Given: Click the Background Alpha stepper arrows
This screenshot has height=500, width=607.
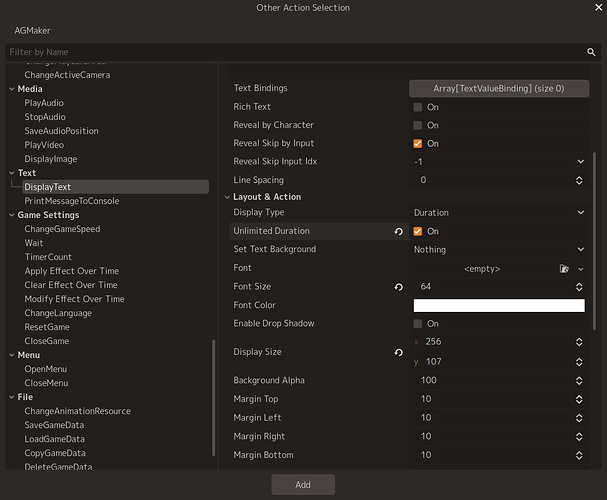Looking at the screenshot, I should pos(579,381).
